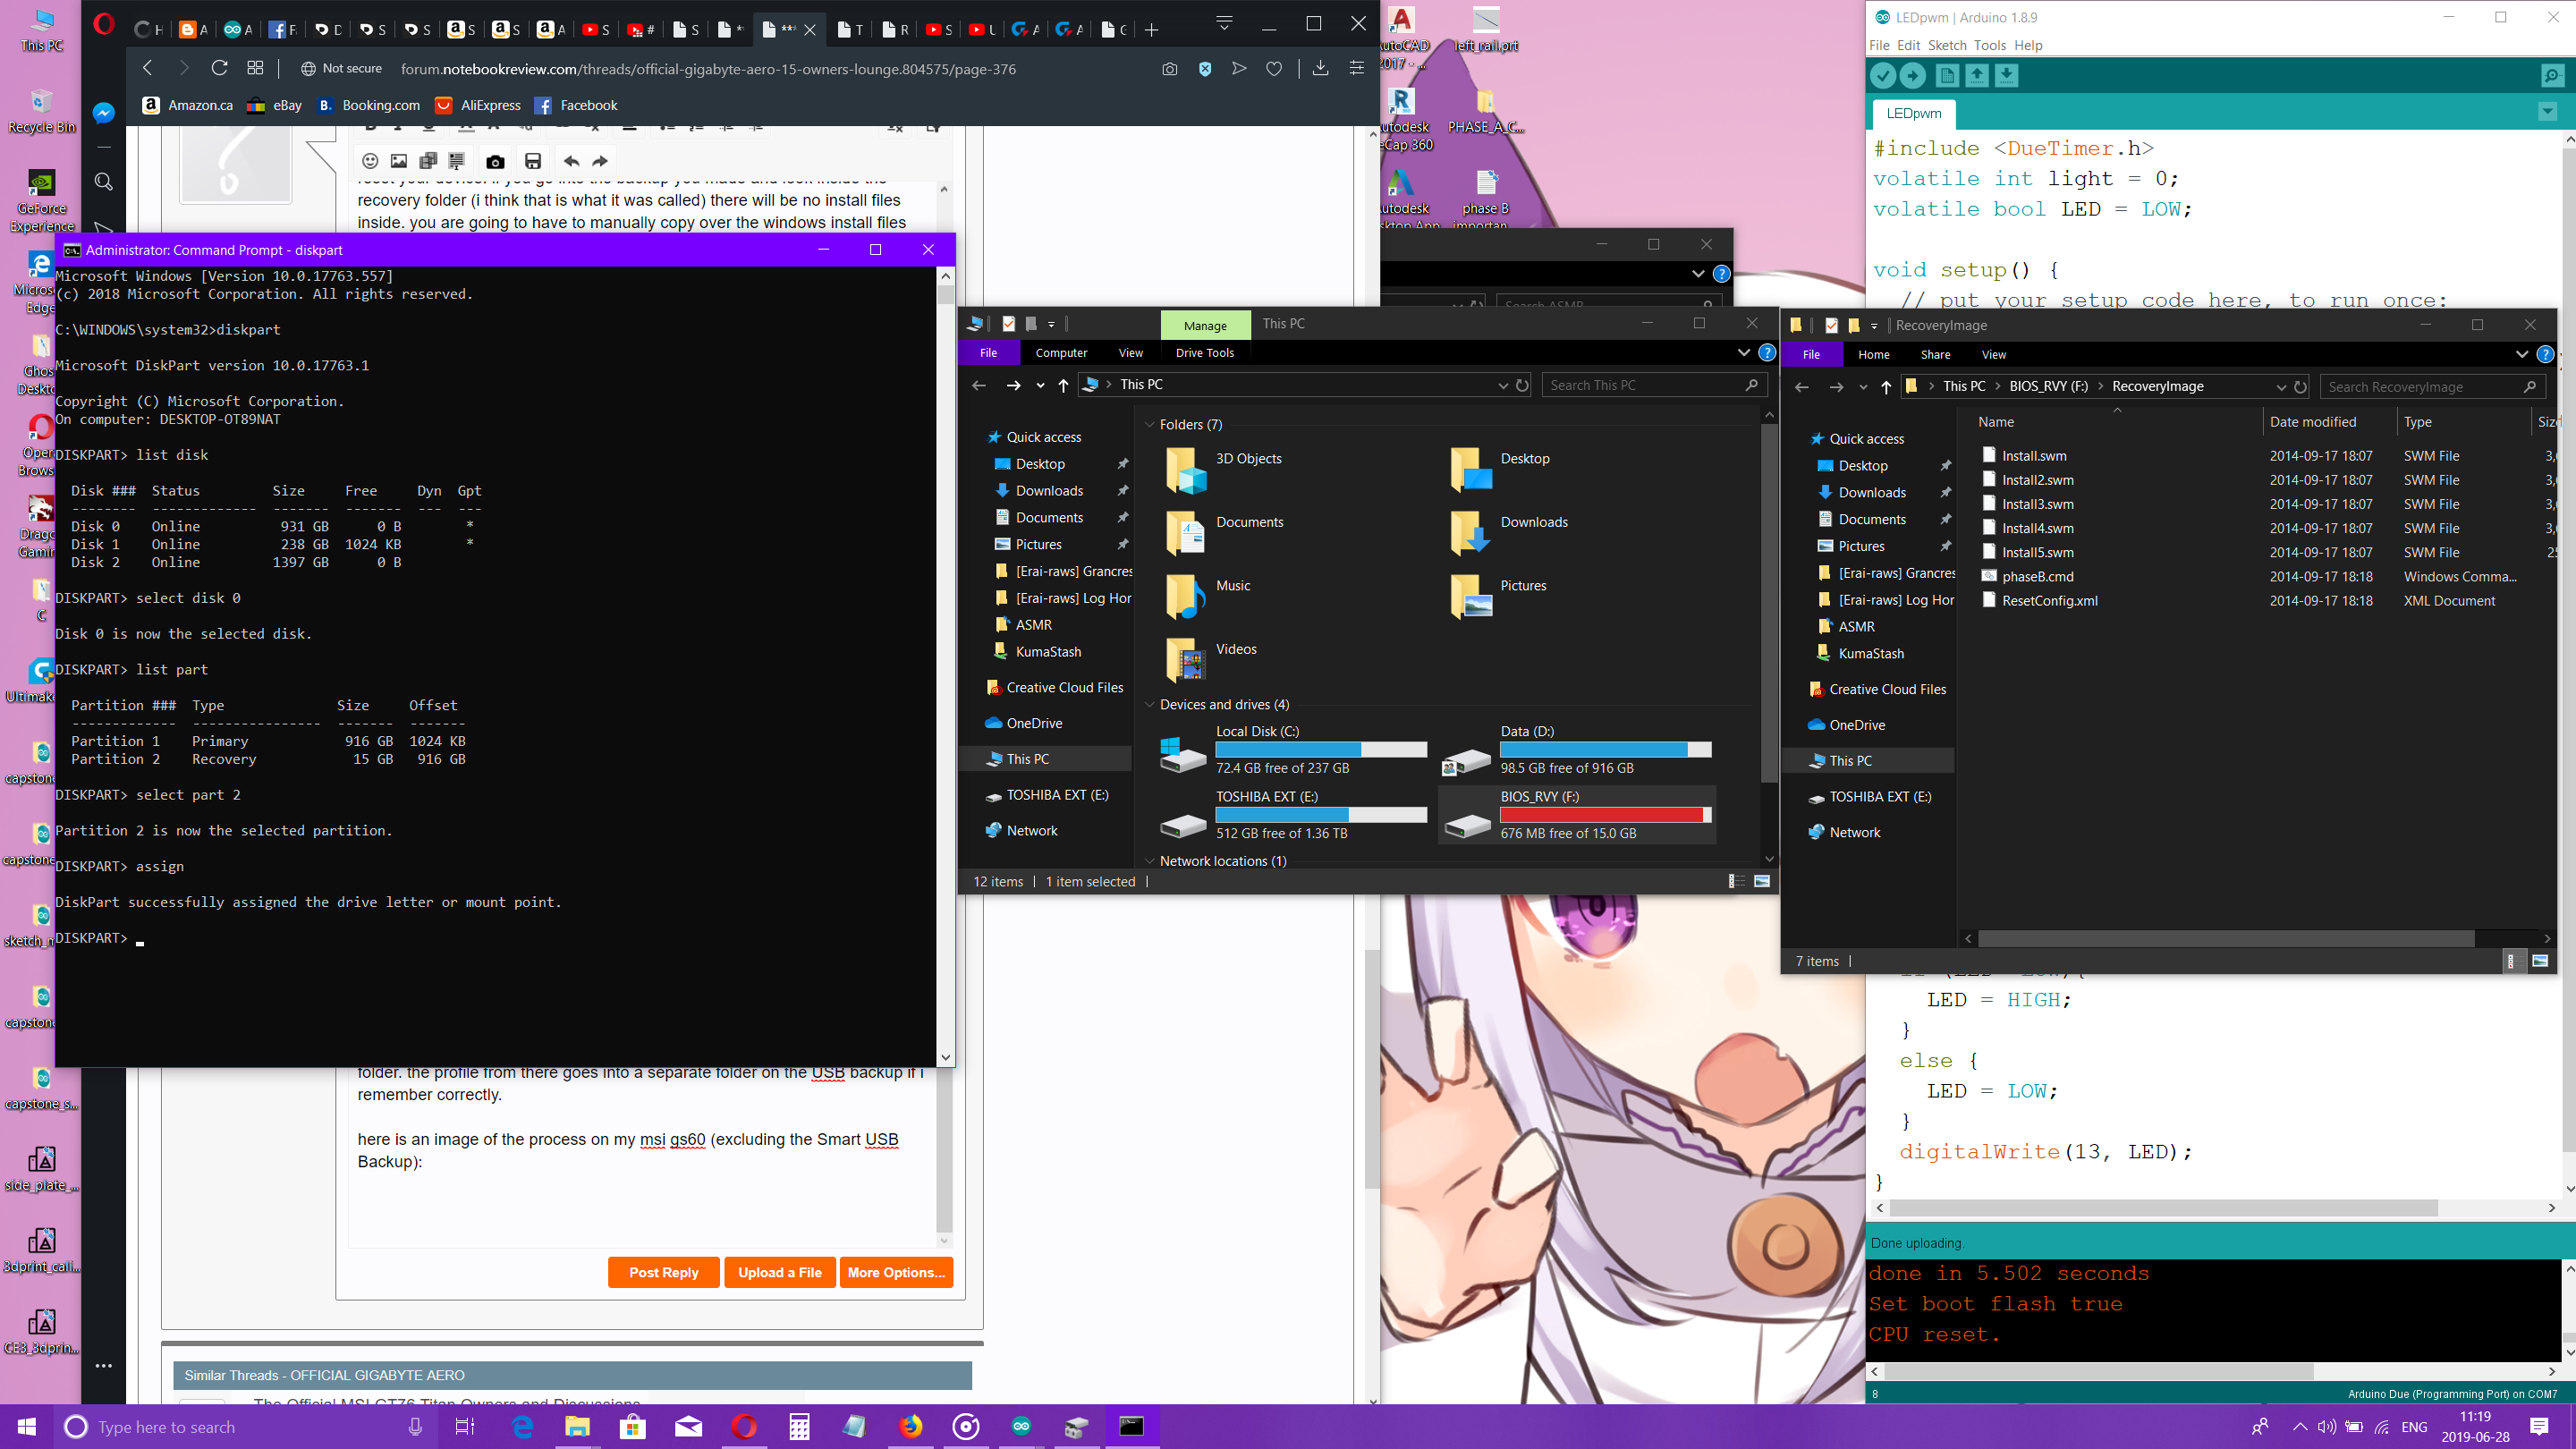
Task: Open new tab in Opera
Action: (1151, 30)
